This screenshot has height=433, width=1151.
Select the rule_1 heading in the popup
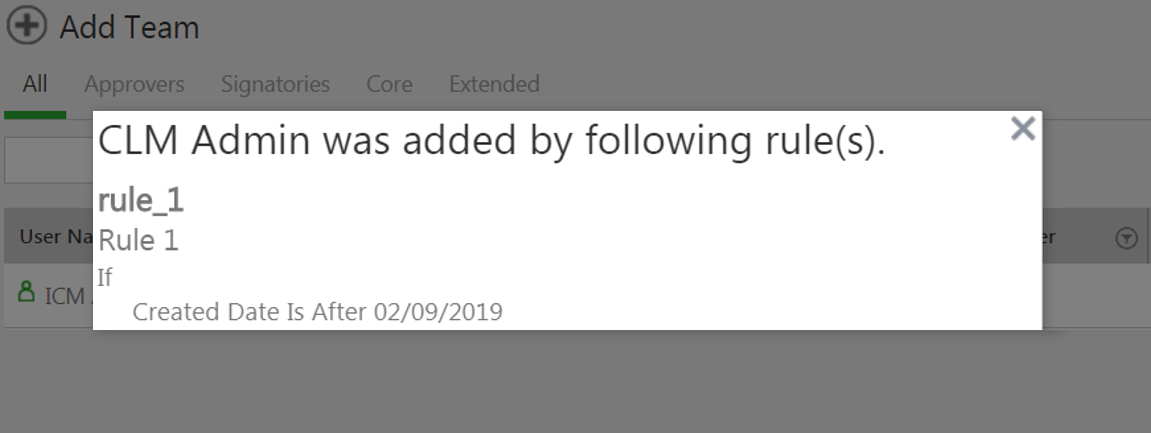coord(141,200)
